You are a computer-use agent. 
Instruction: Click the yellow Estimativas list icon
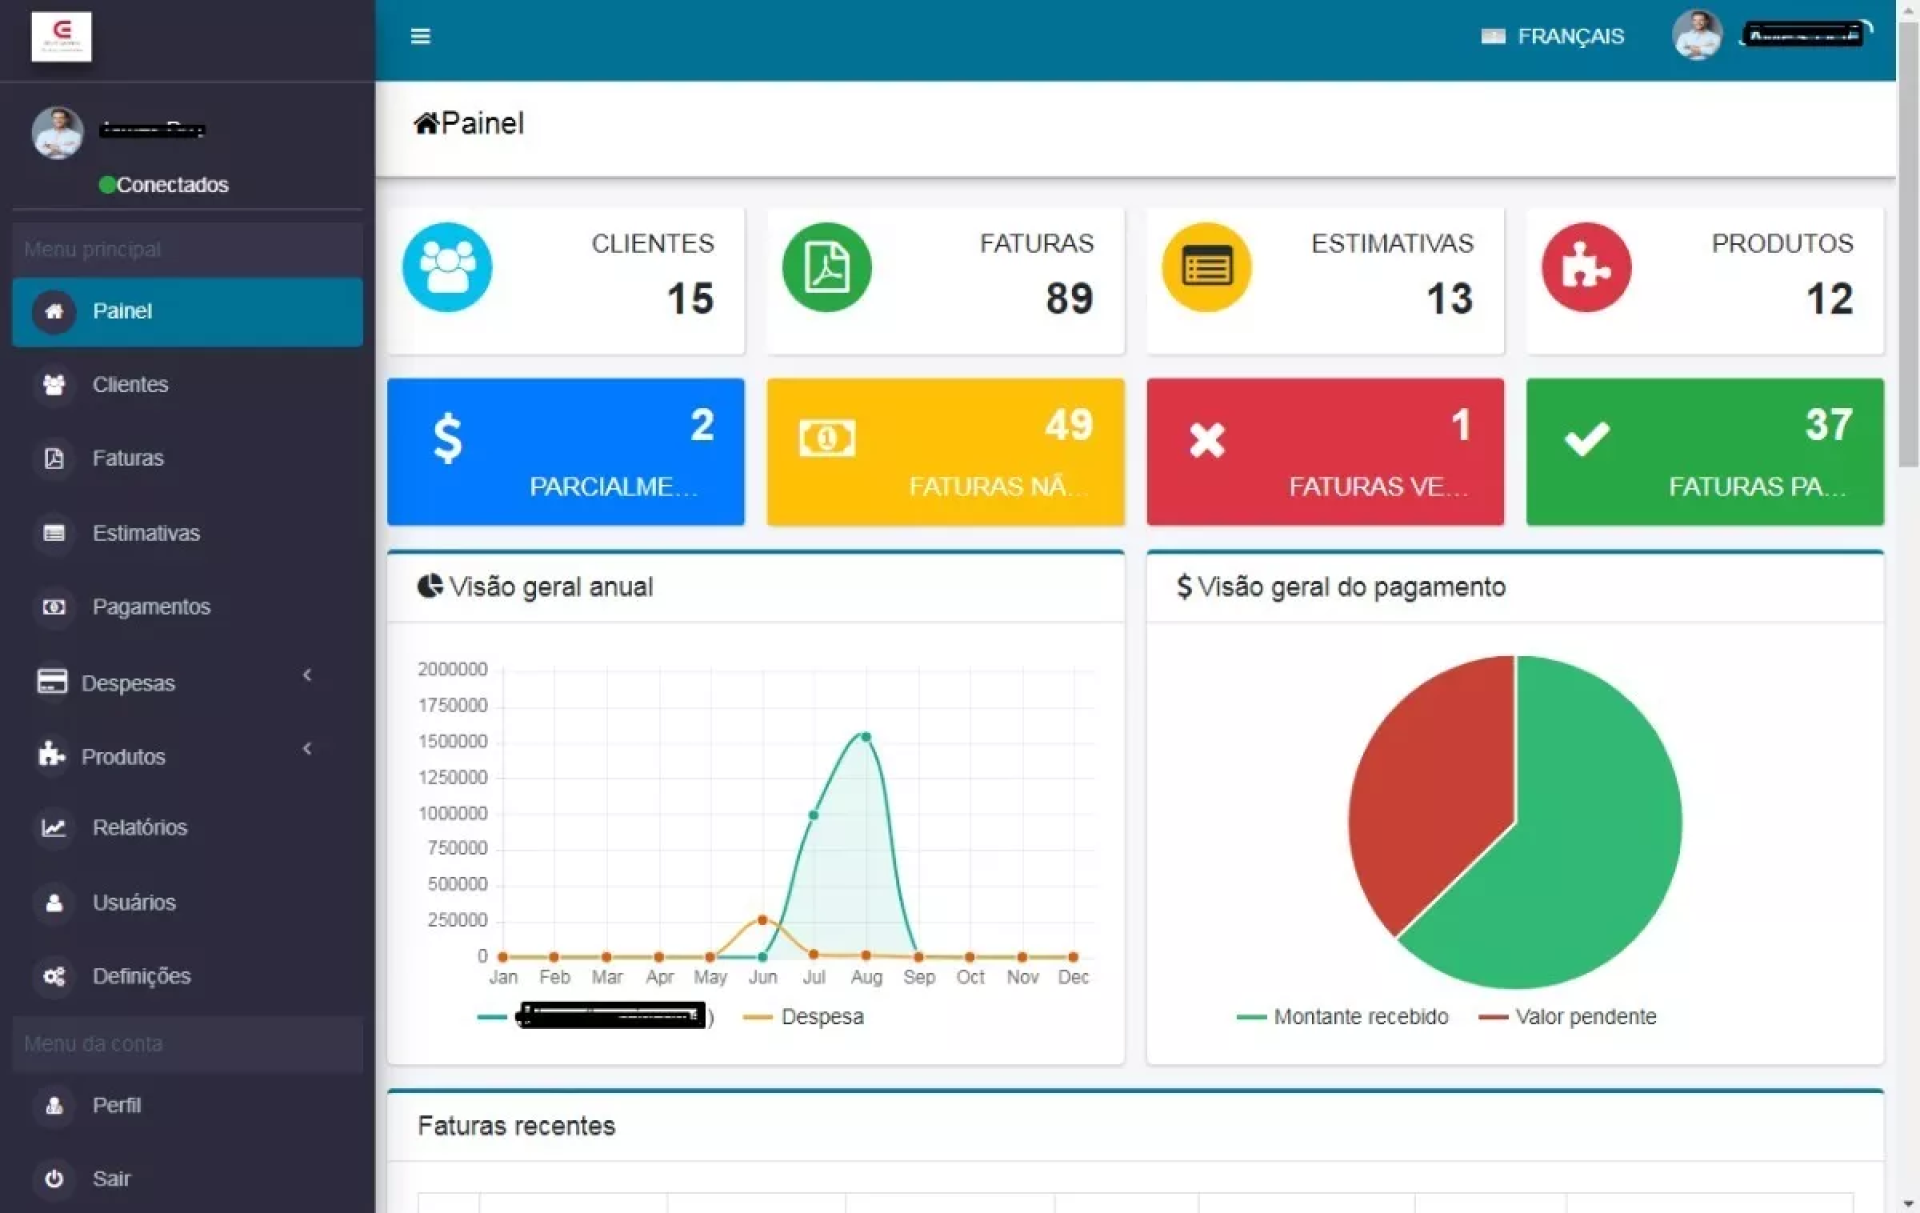tap(1206, 267)
